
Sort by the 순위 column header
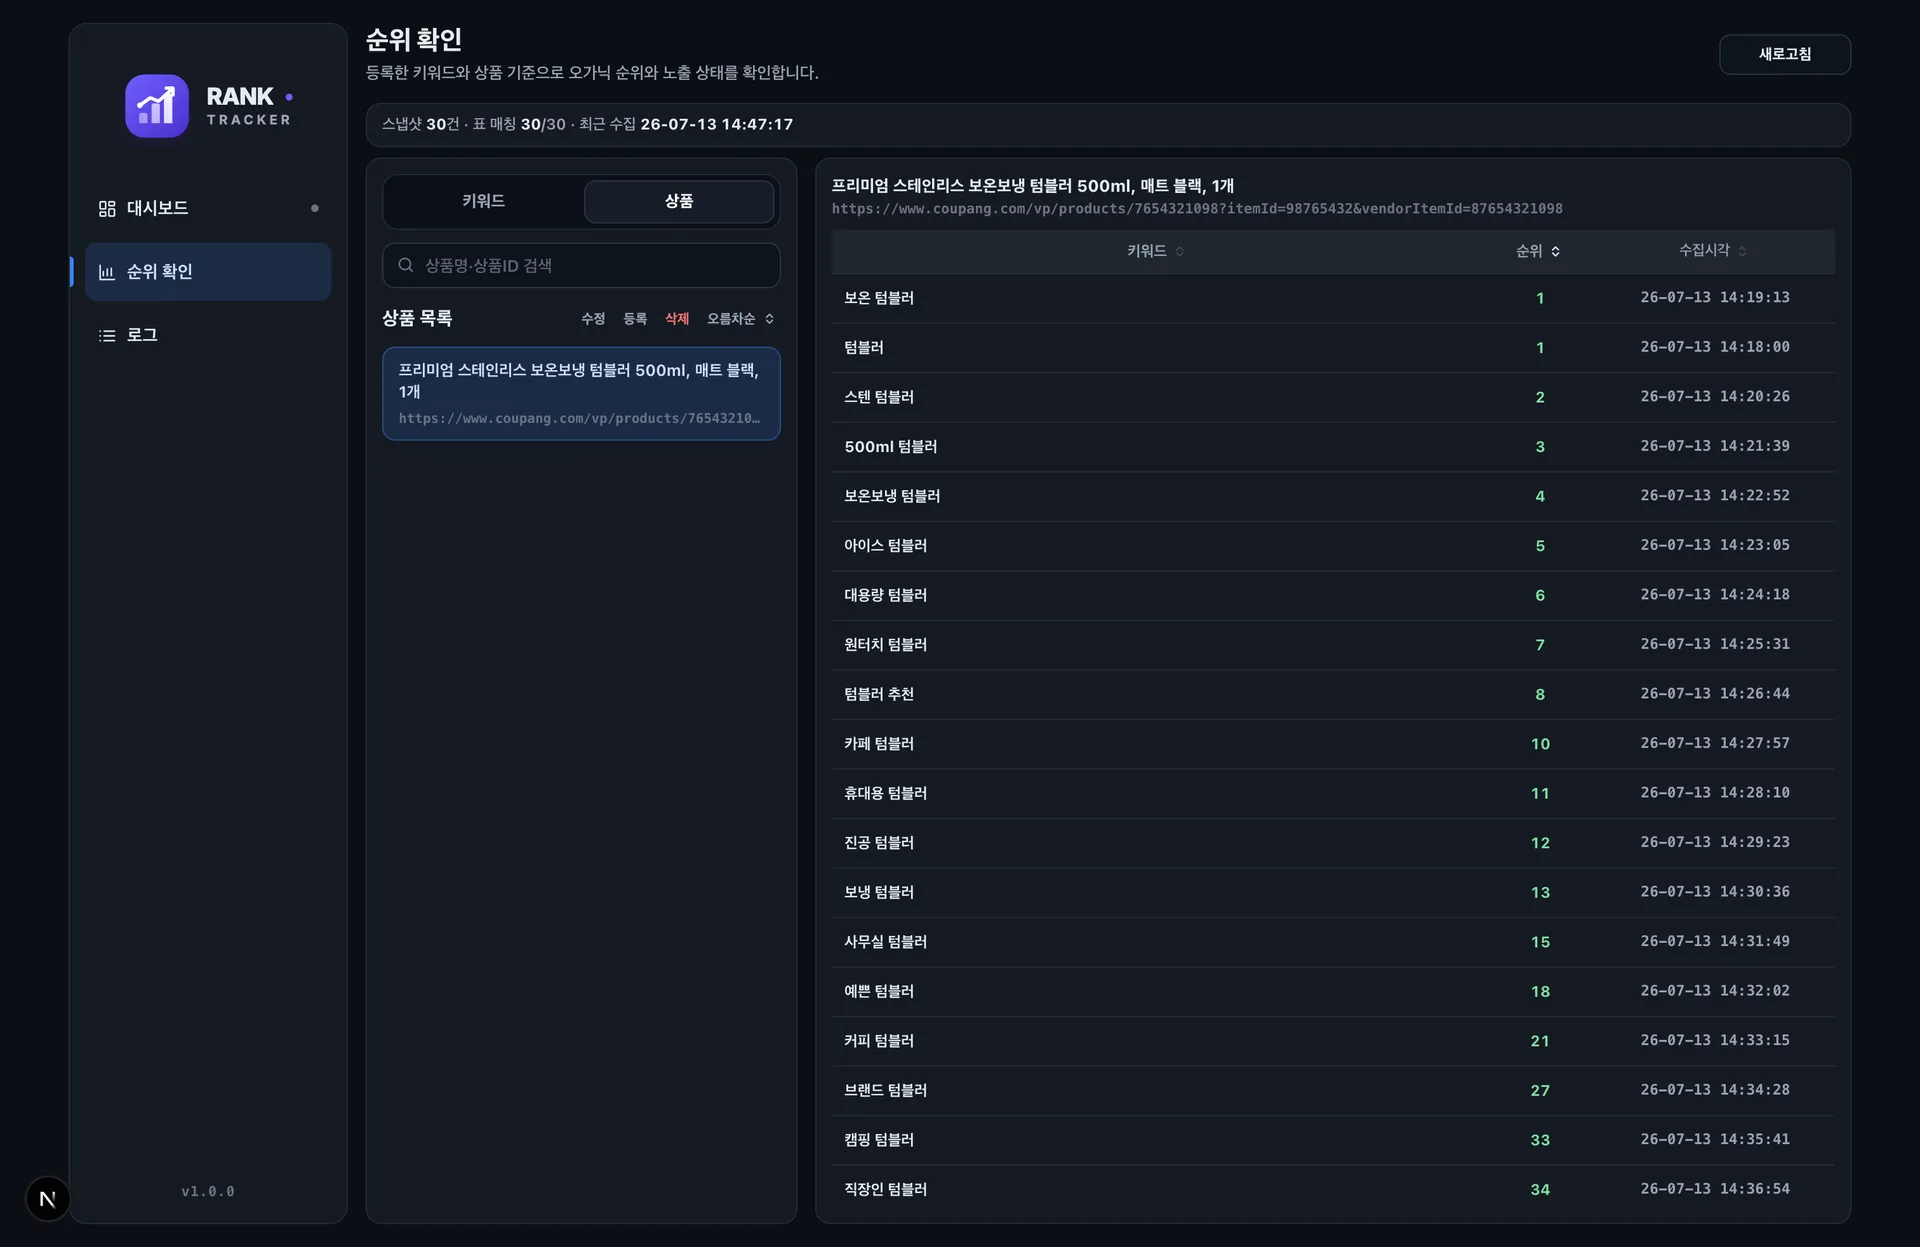click(x=1537, y=251)
